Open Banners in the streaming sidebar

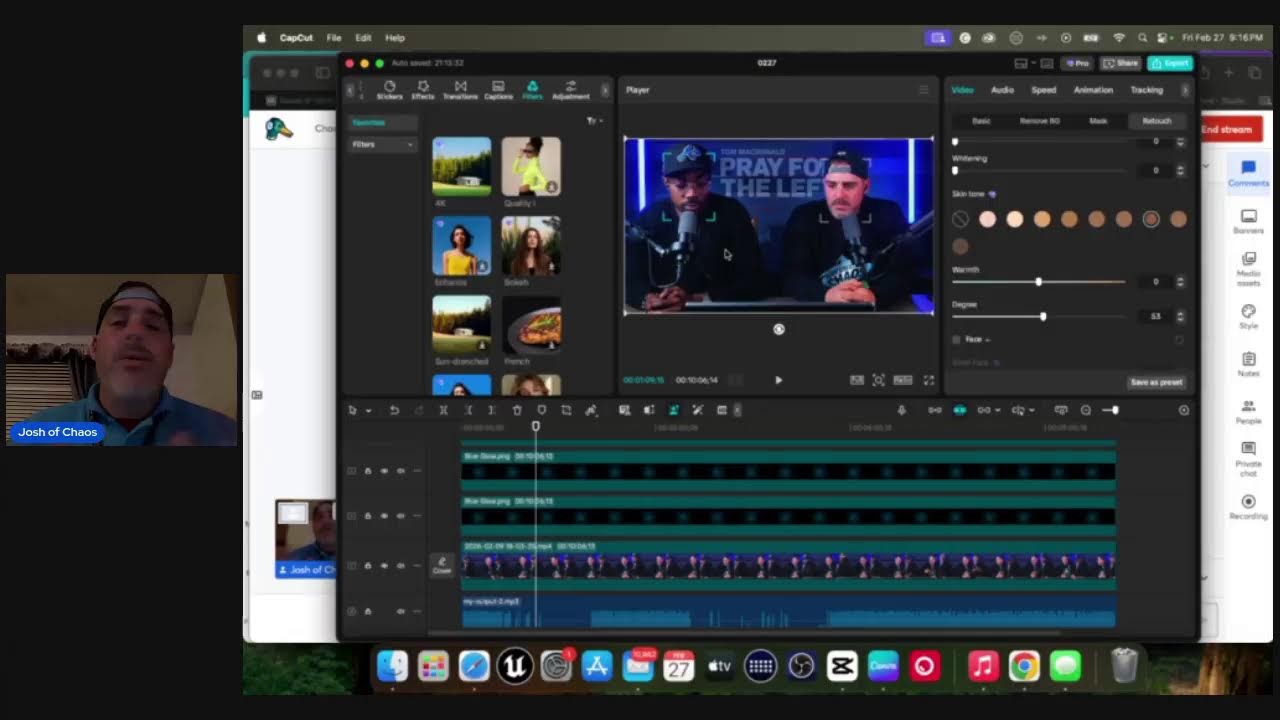click(1248, 222)
